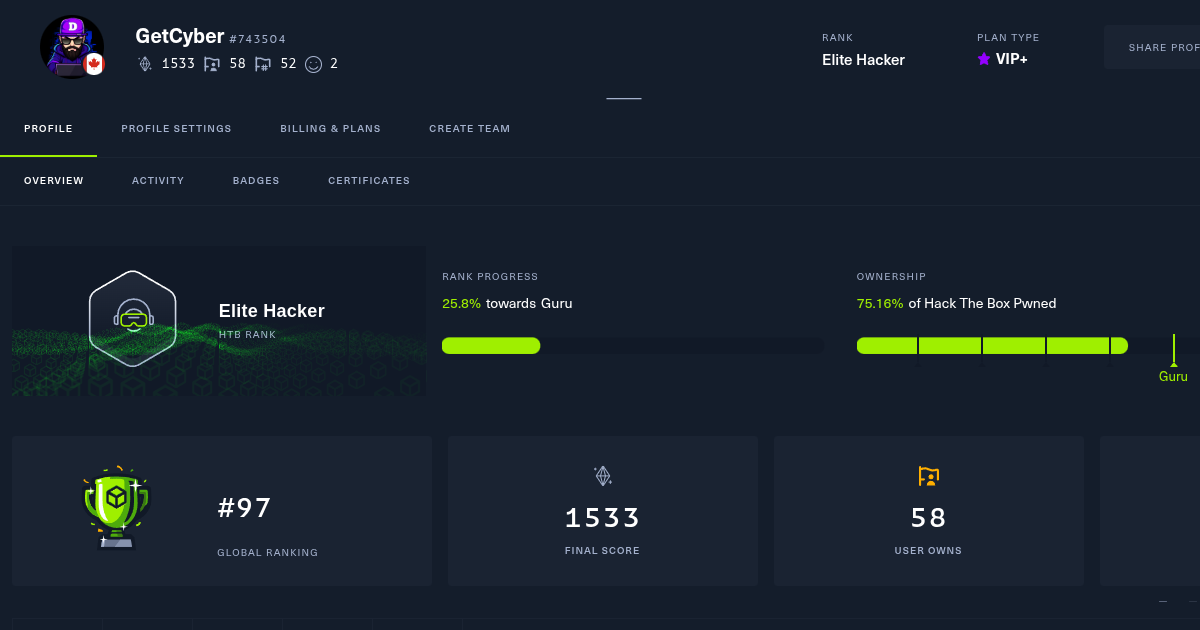This screenshot has width=1200, height=630.
Task: Open the Profile Settings tab
Action: (176, 129)
